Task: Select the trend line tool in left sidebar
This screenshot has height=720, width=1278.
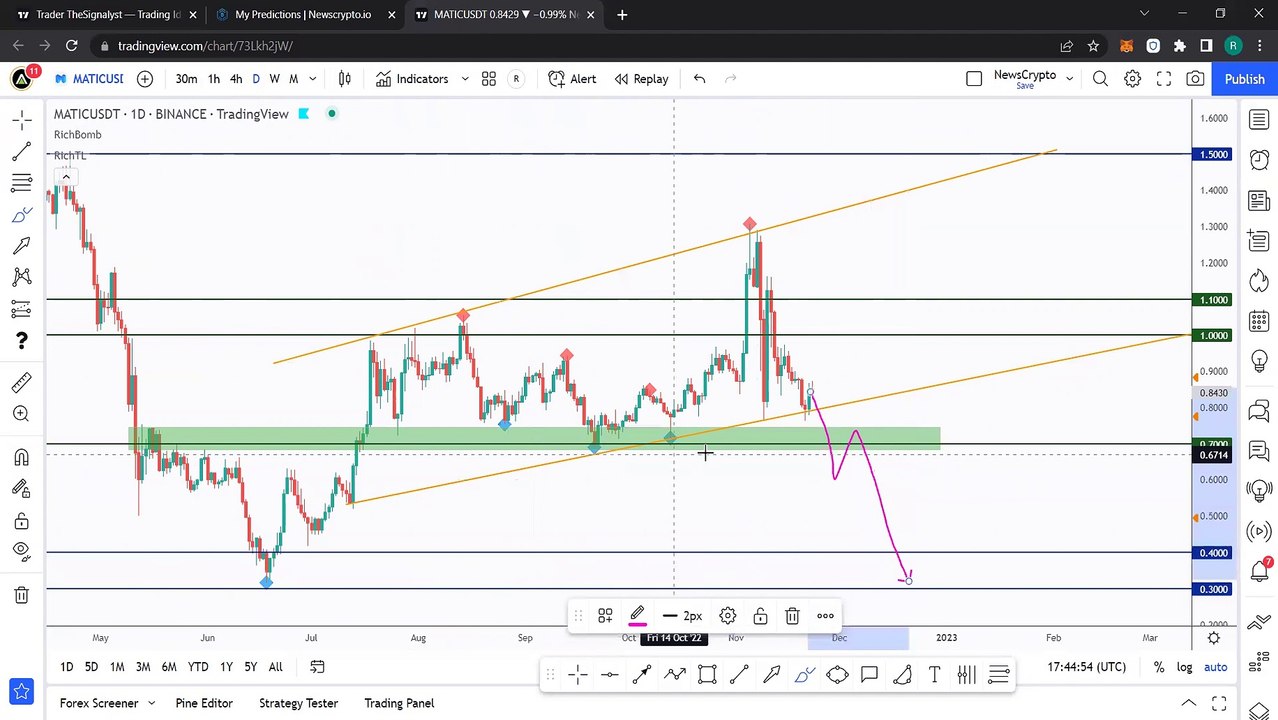Action: [x=21, y=152]
